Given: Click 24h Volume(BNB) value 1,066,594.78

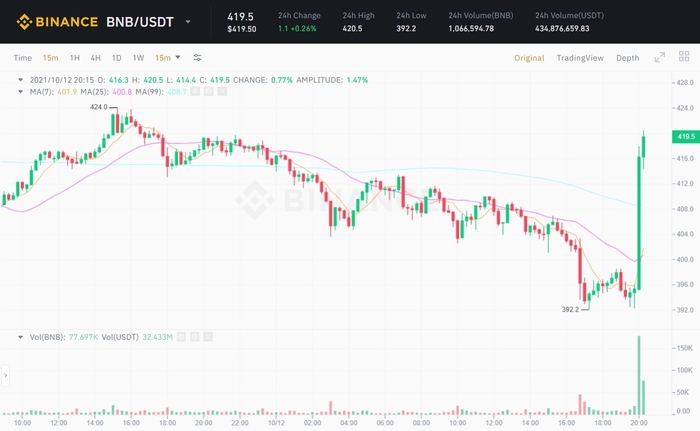Looking at the screenshot, I should pos(471,29).
